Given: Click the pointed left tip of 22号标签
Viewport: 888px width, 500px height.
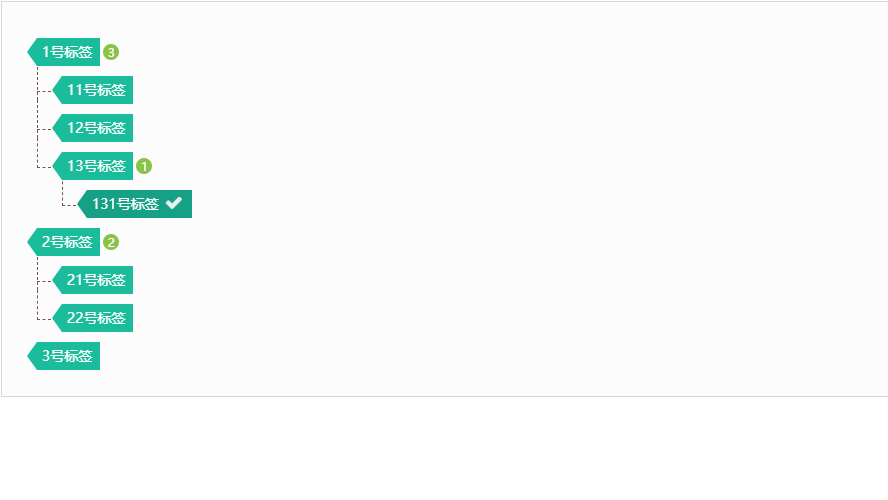Looking at the screenshot, I should (57, 318).
